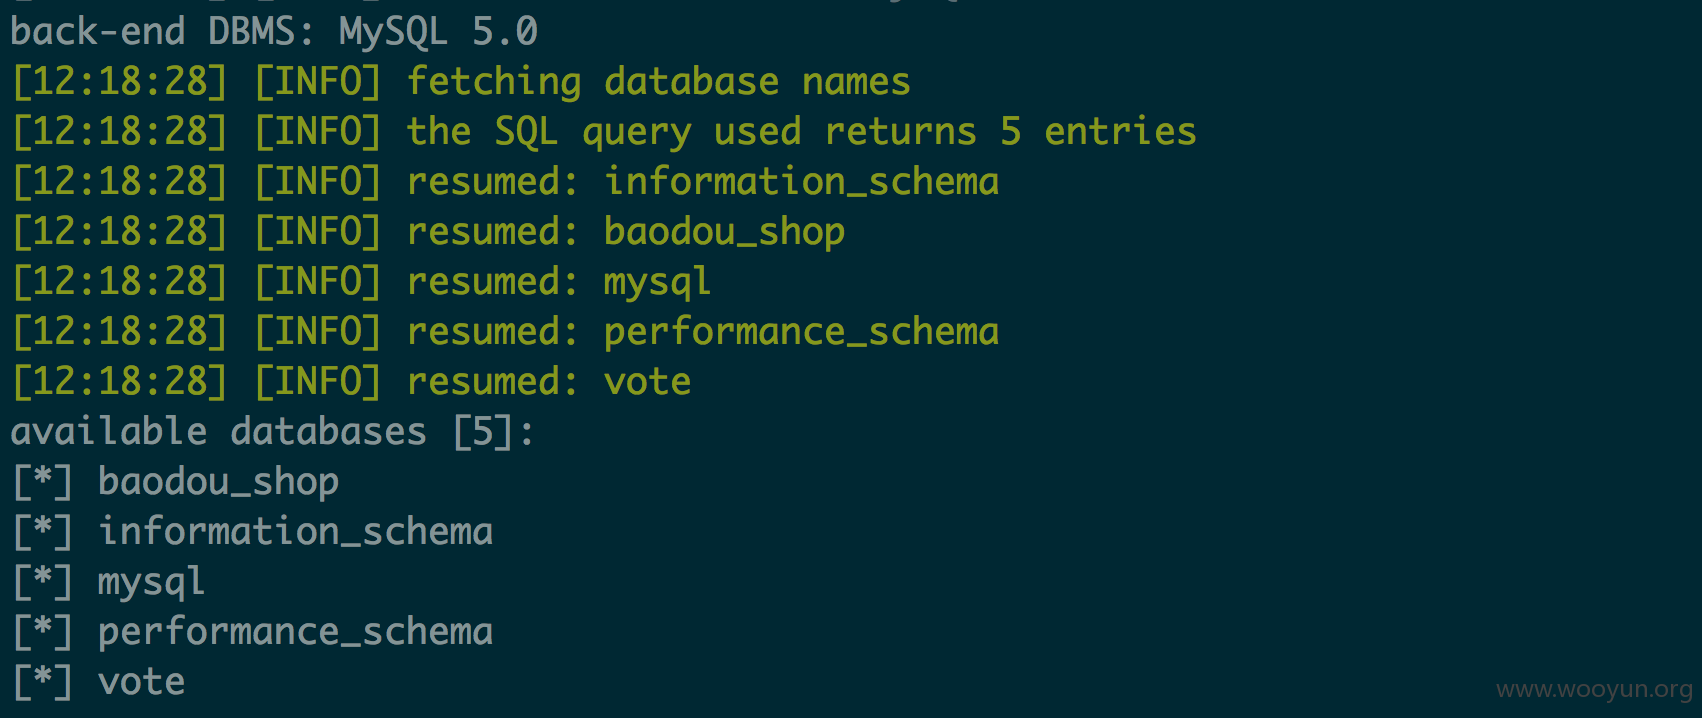This screenshot has width=1702, height=718.
Task: Click the 'fetching database names' log message
Action: (658, 82)
